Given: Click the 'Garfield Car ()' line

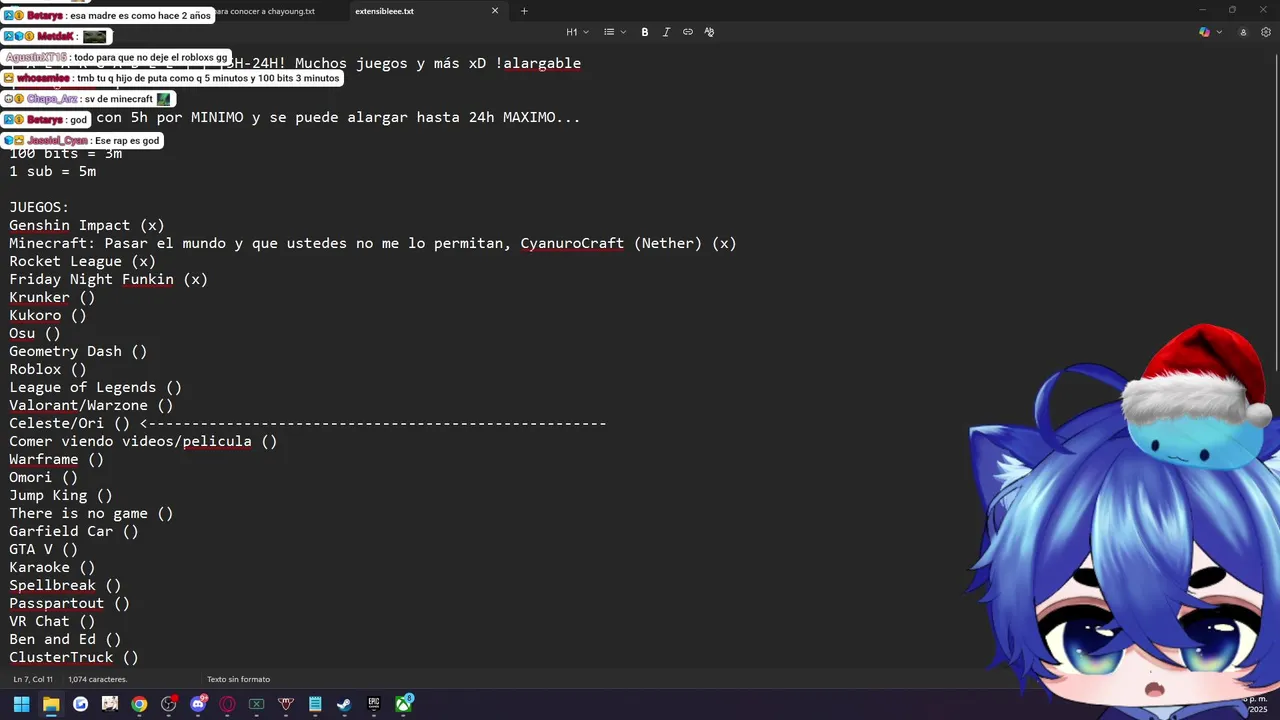Looking at the screenshot, I should tap(74, 531).
